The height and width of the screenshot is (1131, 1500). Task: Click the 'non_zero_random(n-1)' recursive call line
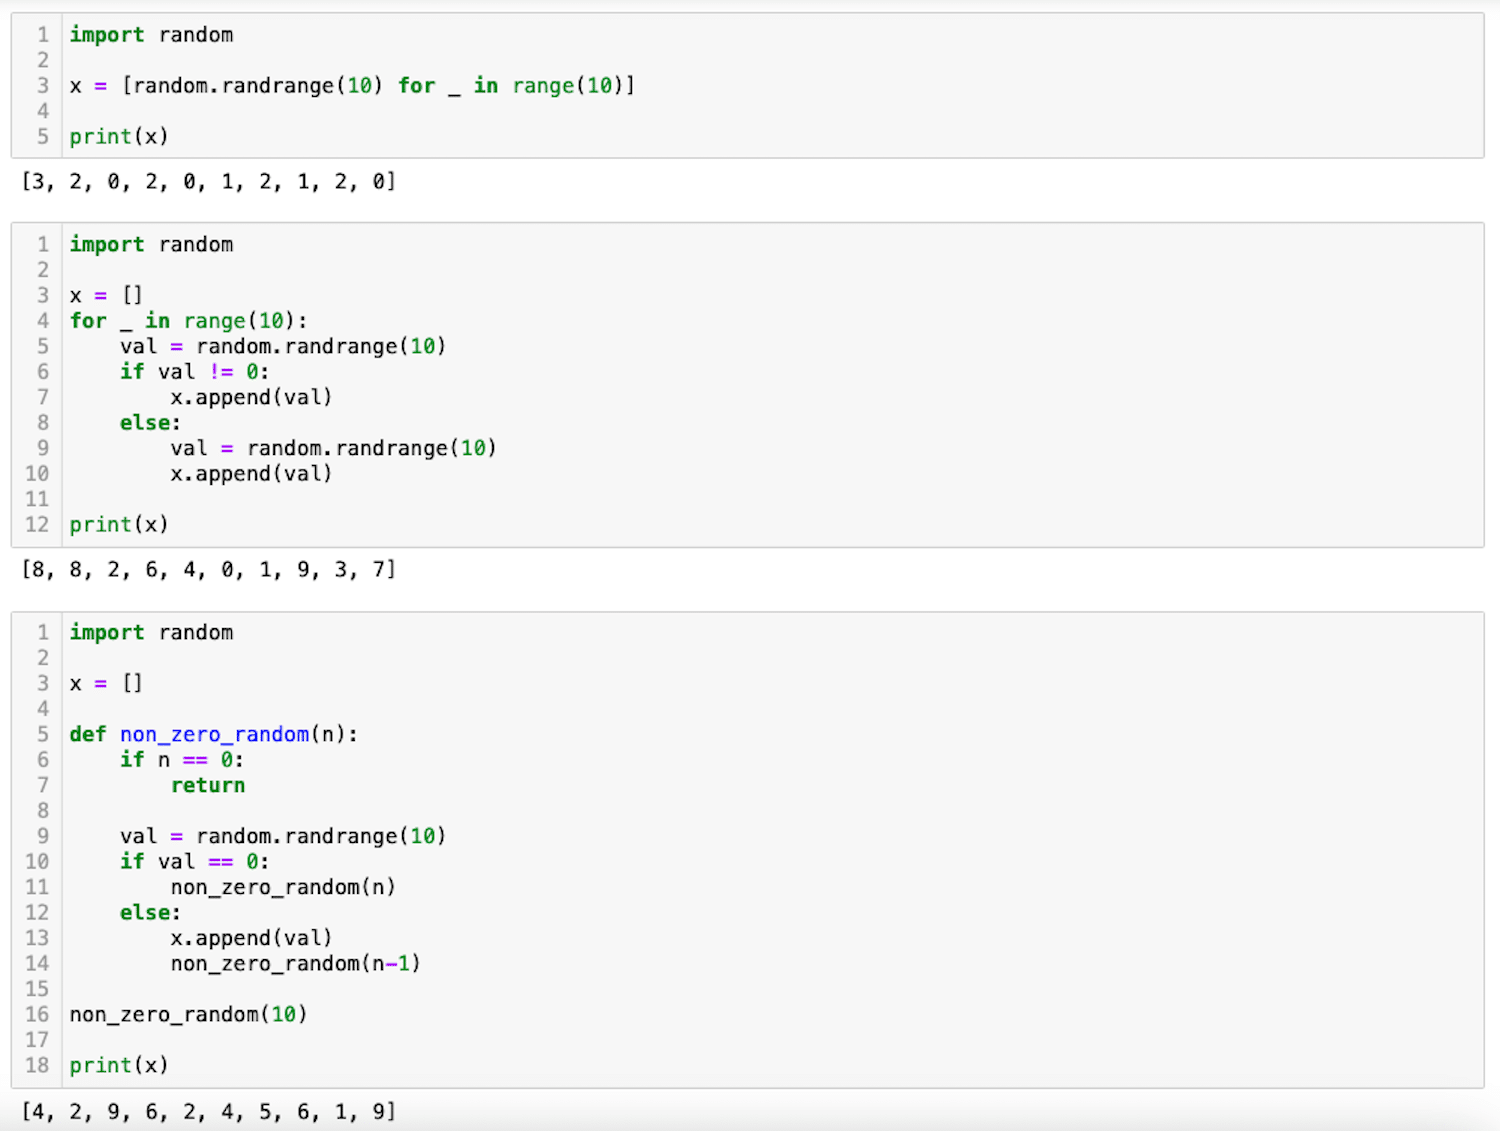point(295,964)
